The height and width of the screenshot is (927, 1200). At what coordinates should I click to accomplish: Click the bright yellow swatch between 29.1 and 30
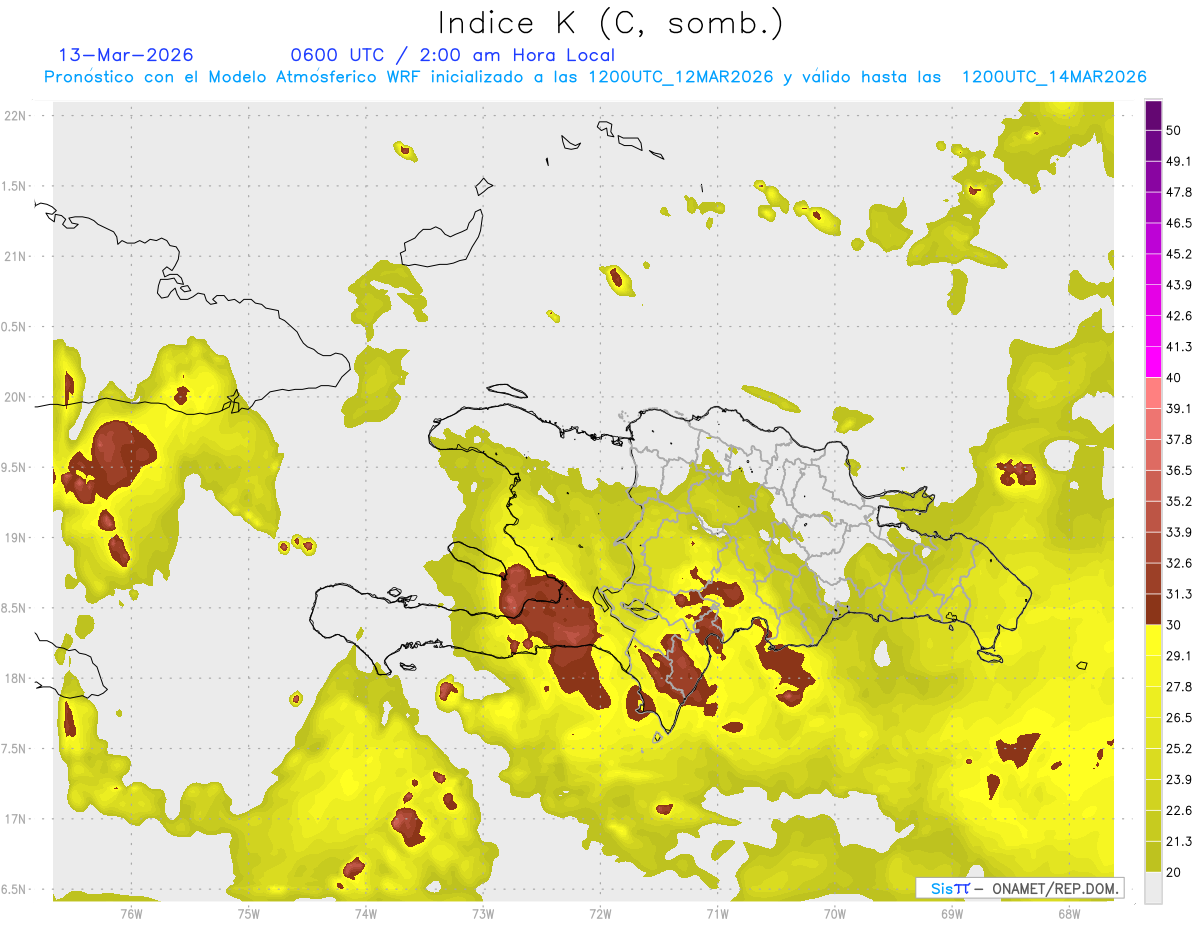pyautogui.click(x=1153, y=640)
